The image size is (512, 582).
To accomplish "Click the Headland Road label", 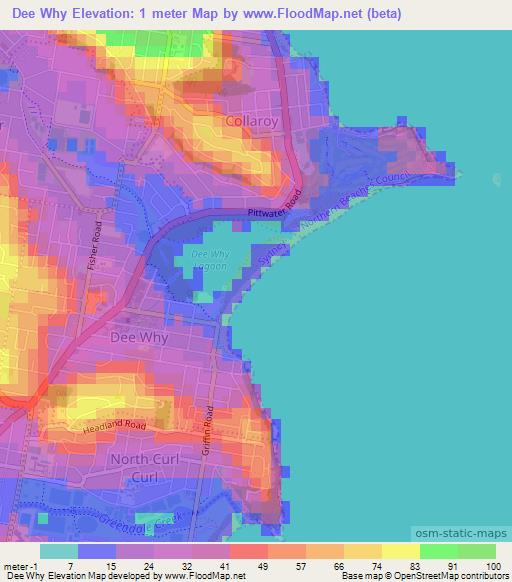I will point(114,426).
